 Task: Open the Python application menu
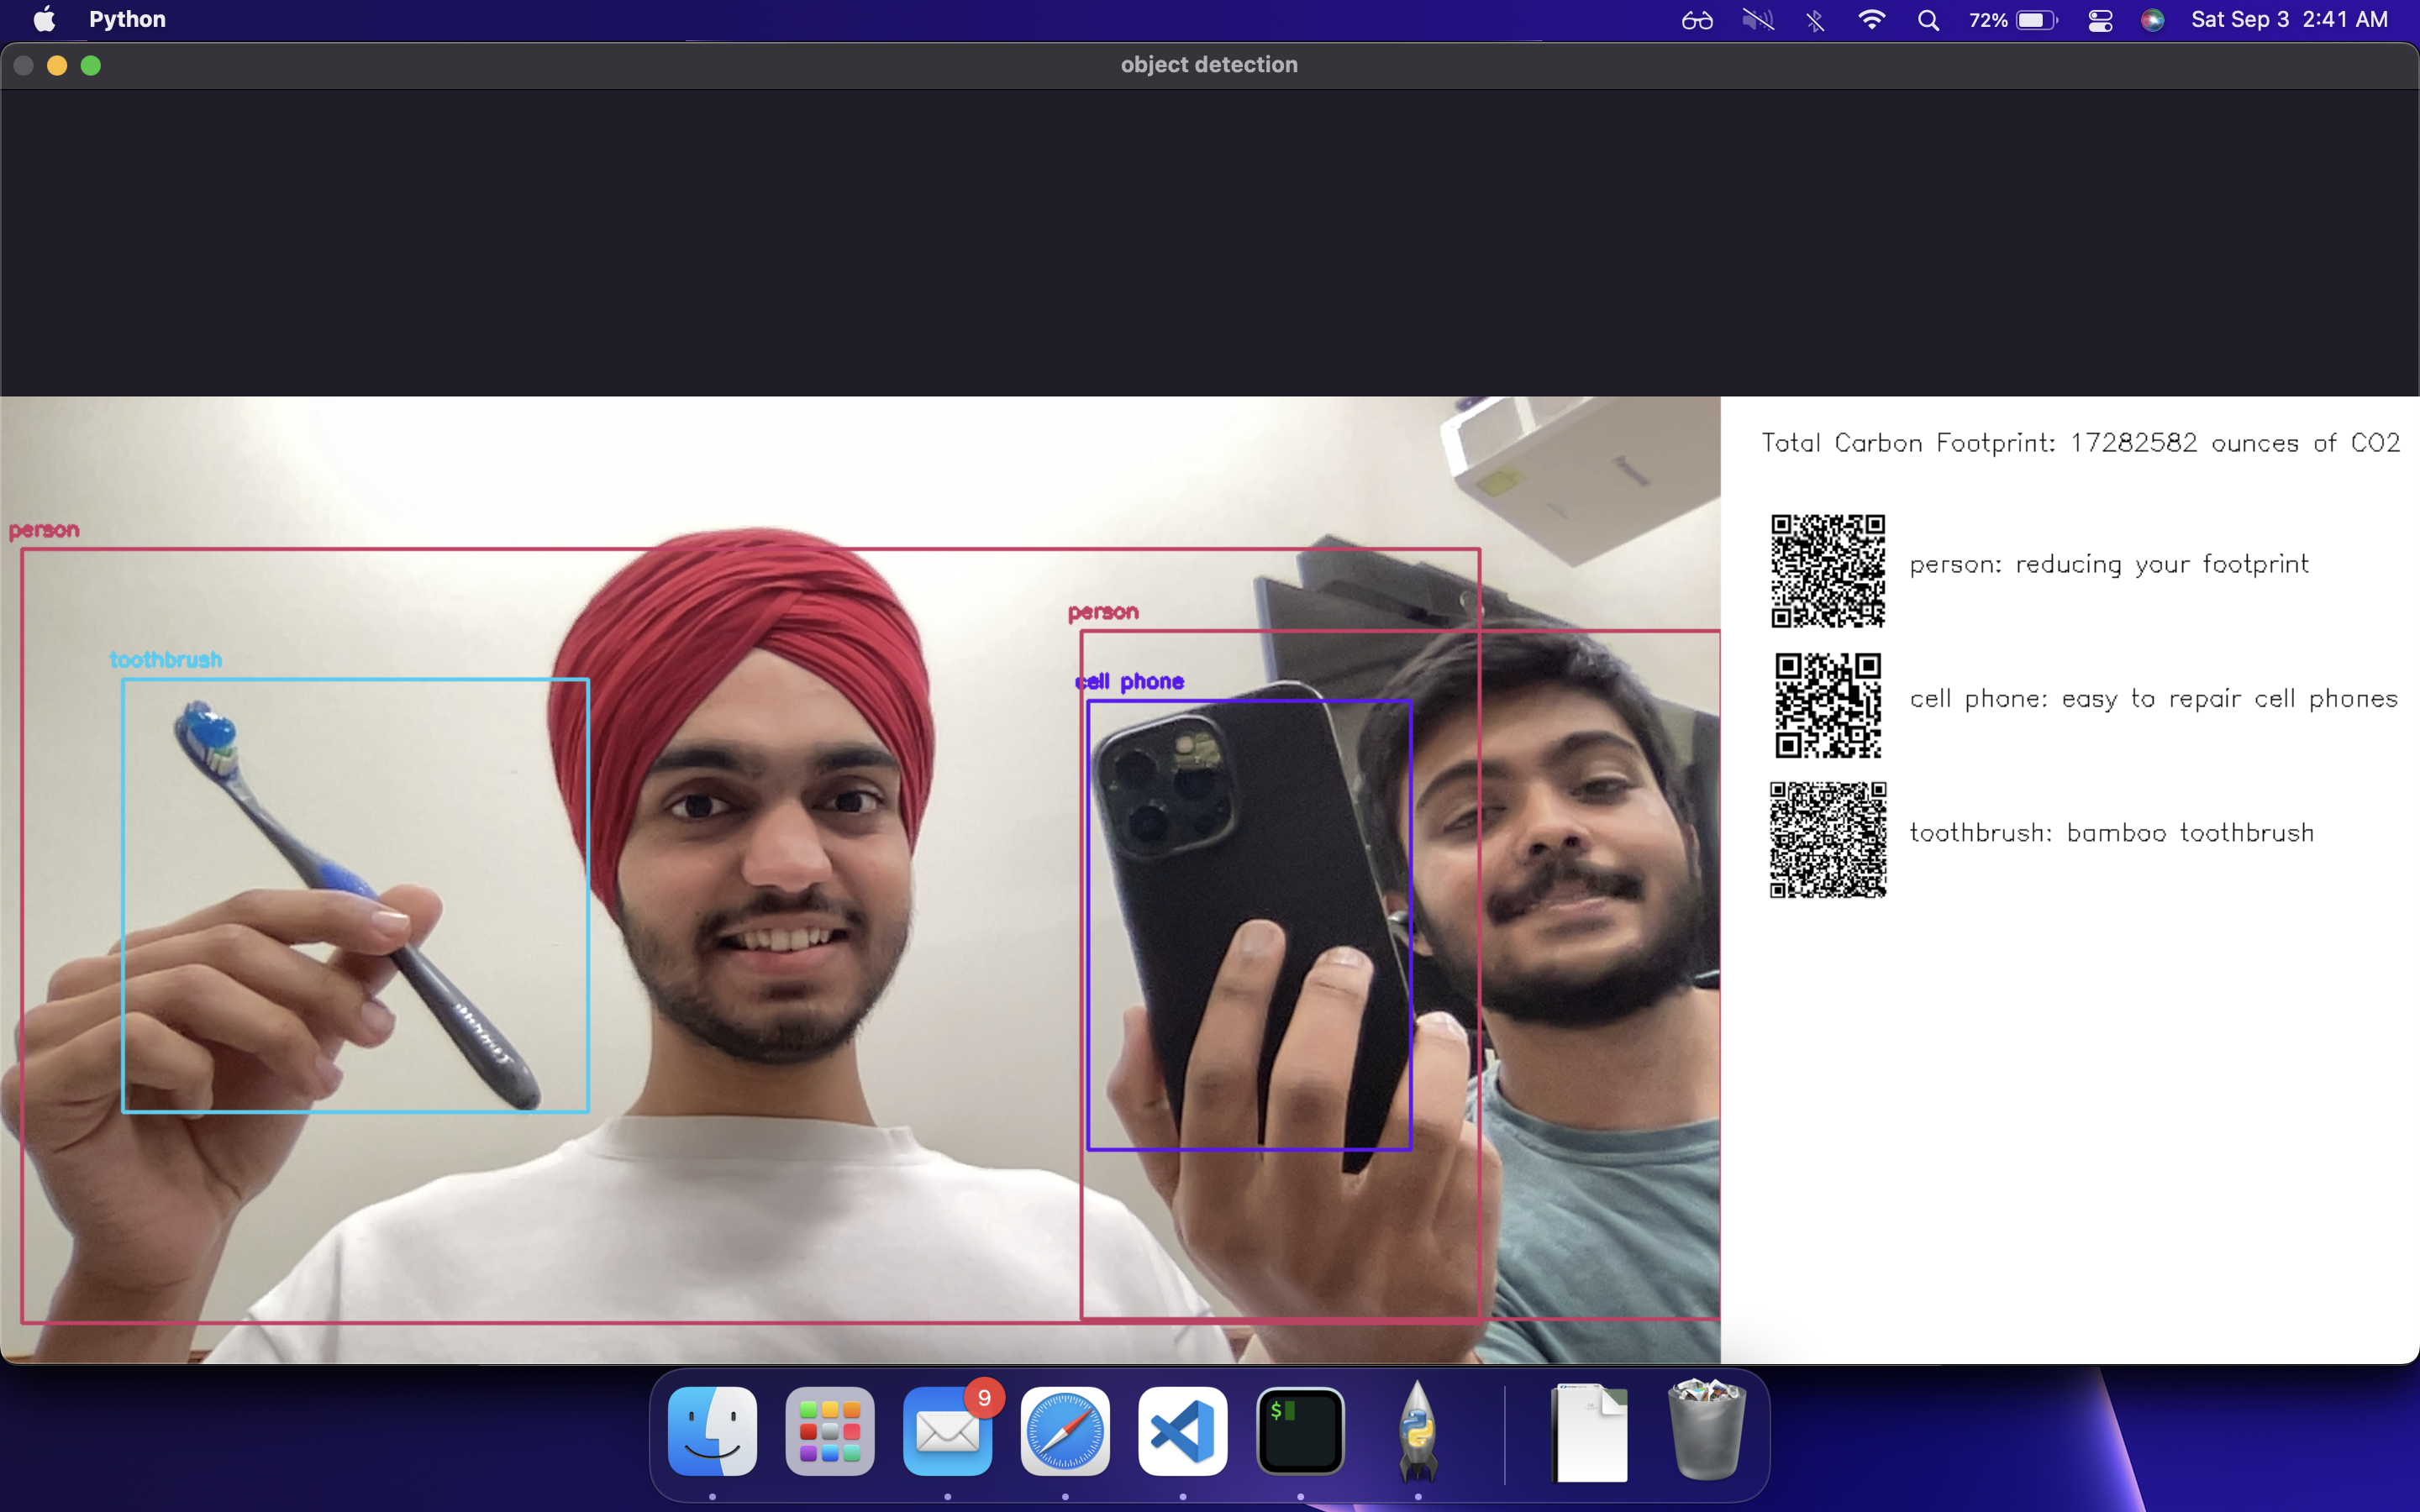pyautogui.click(x=127, y=20)
